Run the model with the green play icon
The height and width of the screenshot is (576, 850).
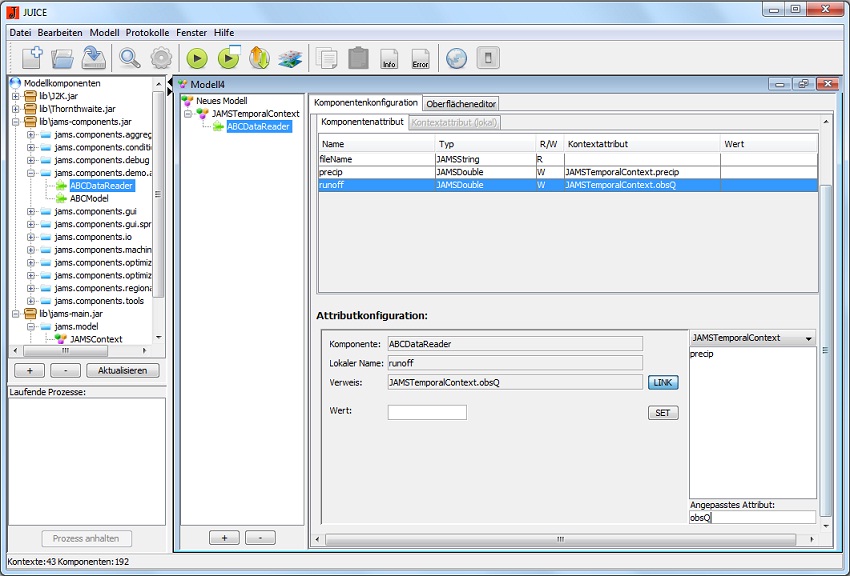coord(197,59)
